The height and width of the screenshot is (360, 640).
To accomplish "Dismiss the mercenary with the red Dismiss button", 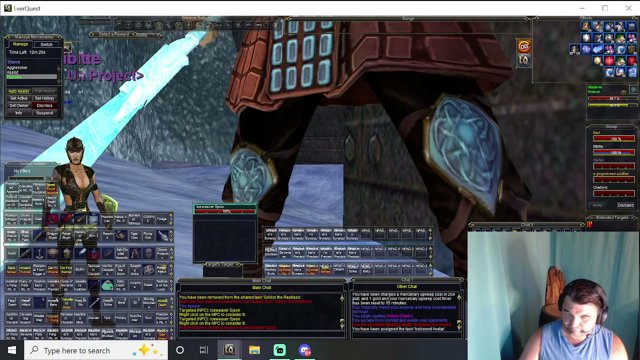I will click(x=44, y=105).
